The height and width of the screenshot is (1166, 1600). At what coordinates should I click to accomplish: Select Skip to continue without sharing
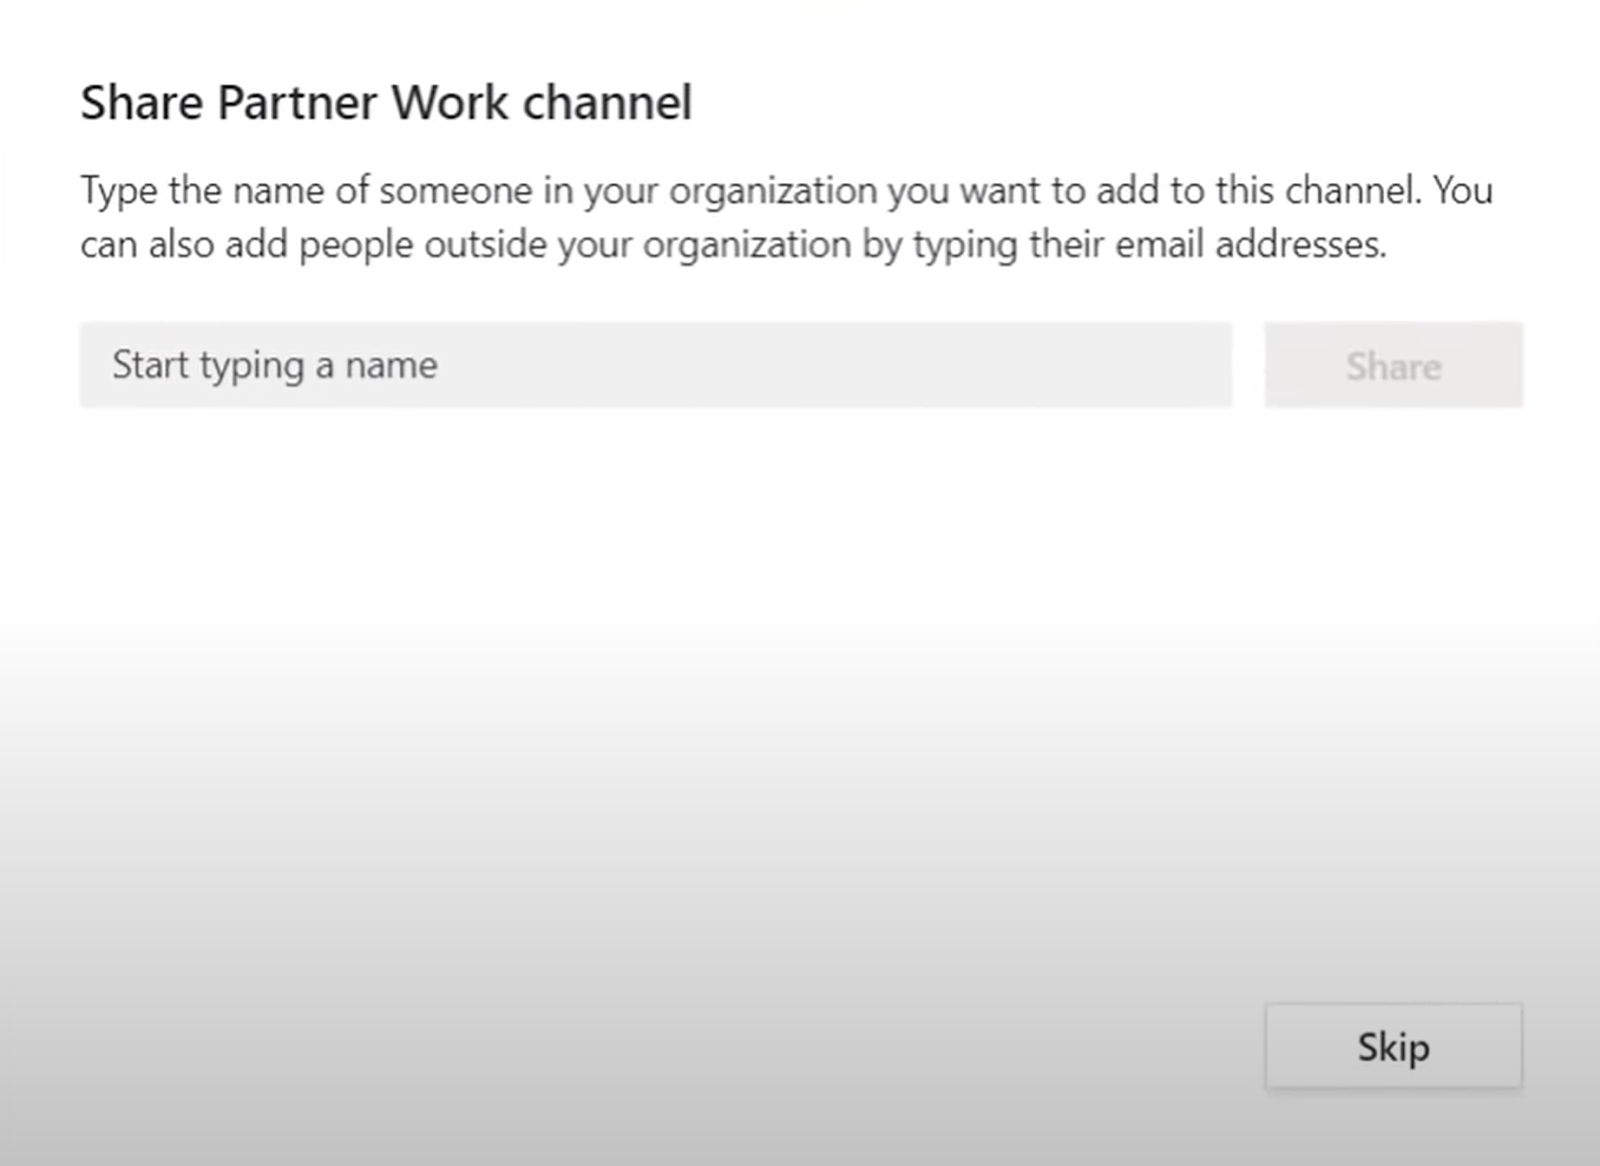pos(1392,1047)
